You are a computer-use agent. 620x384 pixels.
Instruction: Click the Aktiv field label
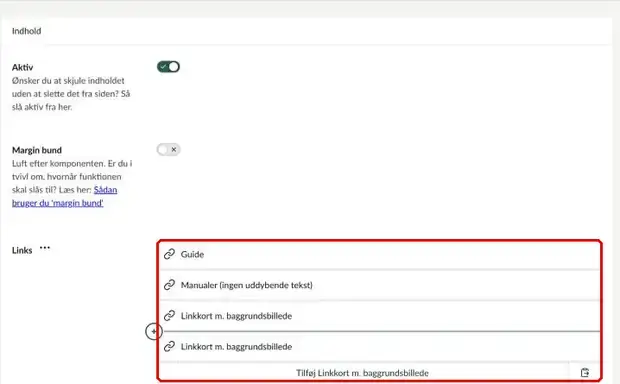[x=23, y=67]
